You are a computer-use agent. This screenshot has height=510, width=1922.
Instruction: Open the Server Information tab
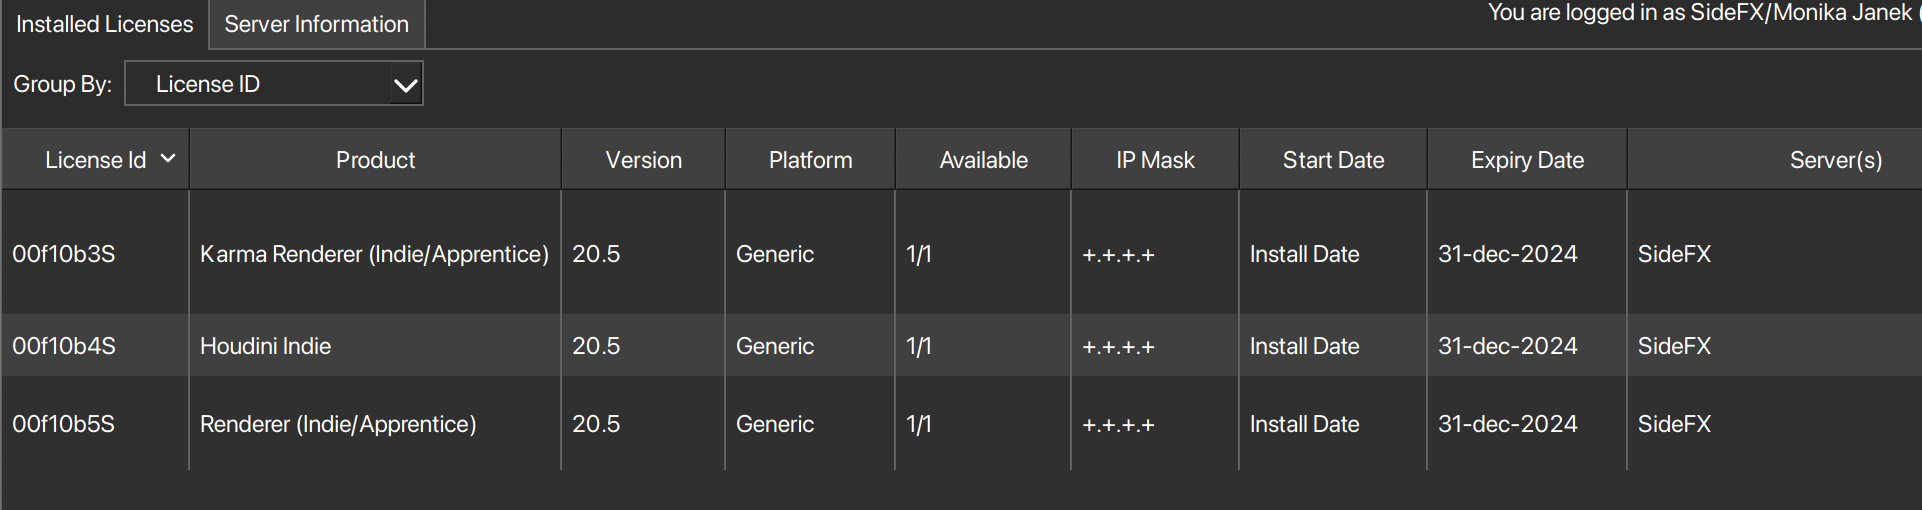[316, 24]
